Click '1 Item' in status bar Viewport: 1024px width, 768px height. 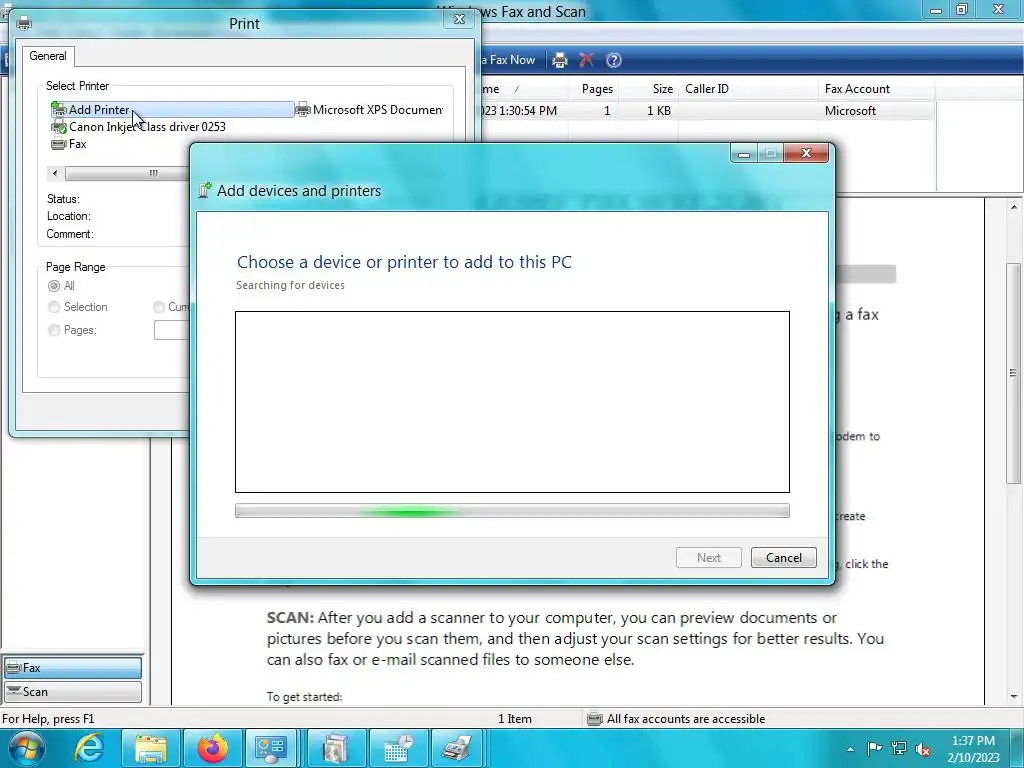(515, 719)
